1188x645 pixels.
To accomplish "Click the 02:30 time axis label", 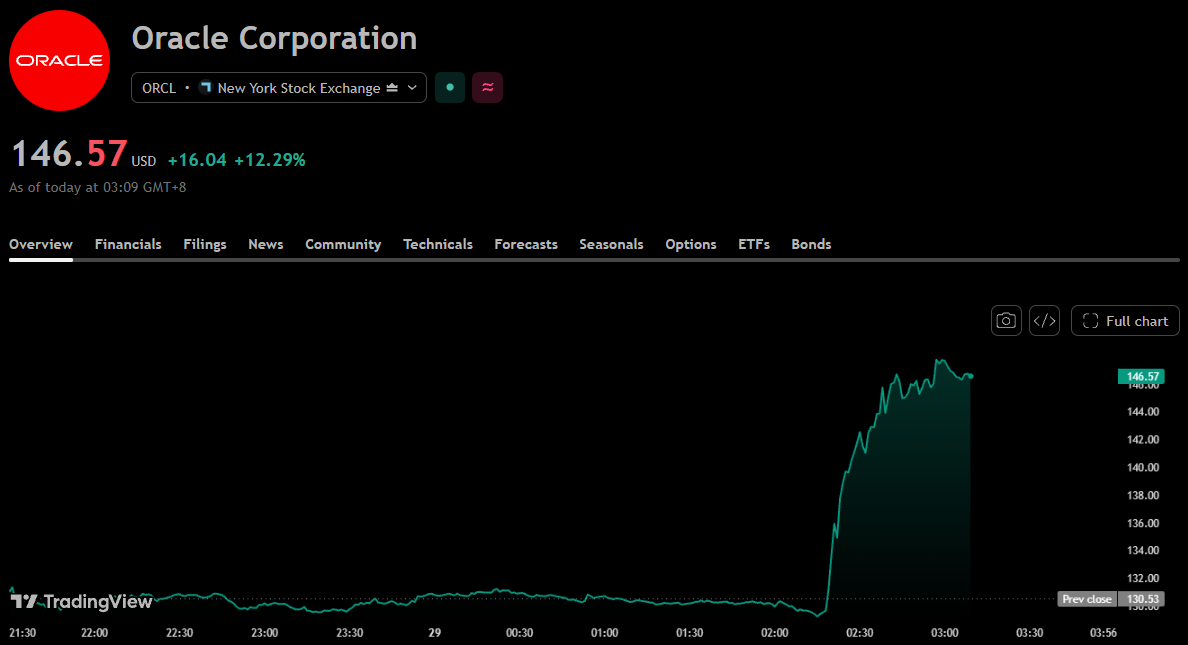I will coord(860,632).
